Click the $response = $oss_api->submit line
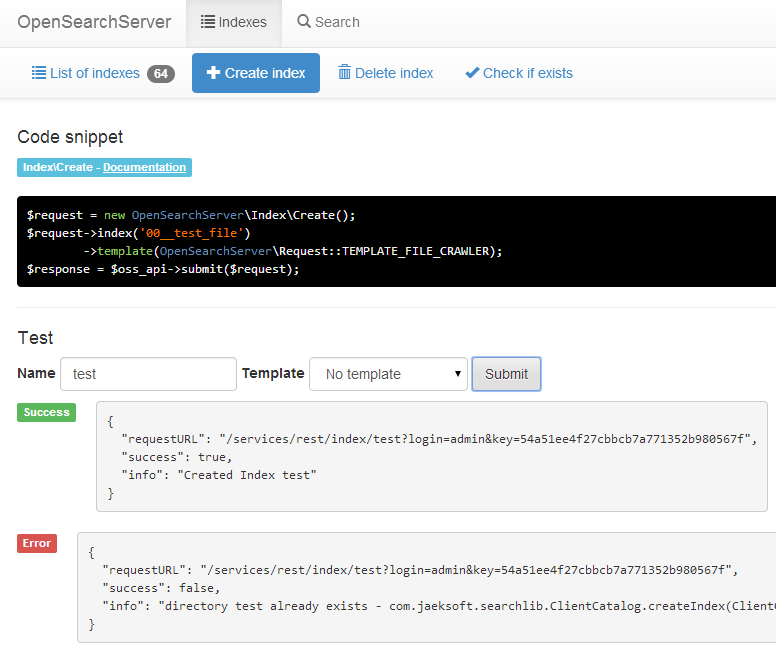This screenshot has height=649, width=776. coord(163,269)
